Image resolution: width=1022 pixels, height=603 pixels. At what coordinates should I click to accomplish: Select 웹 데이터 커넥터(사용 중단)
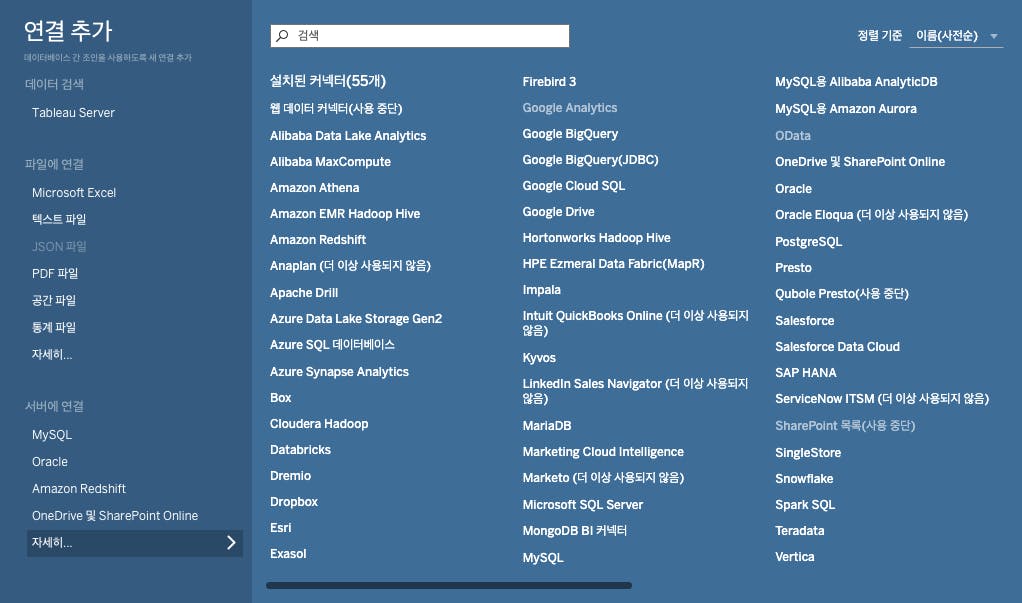tap(336, 109)
